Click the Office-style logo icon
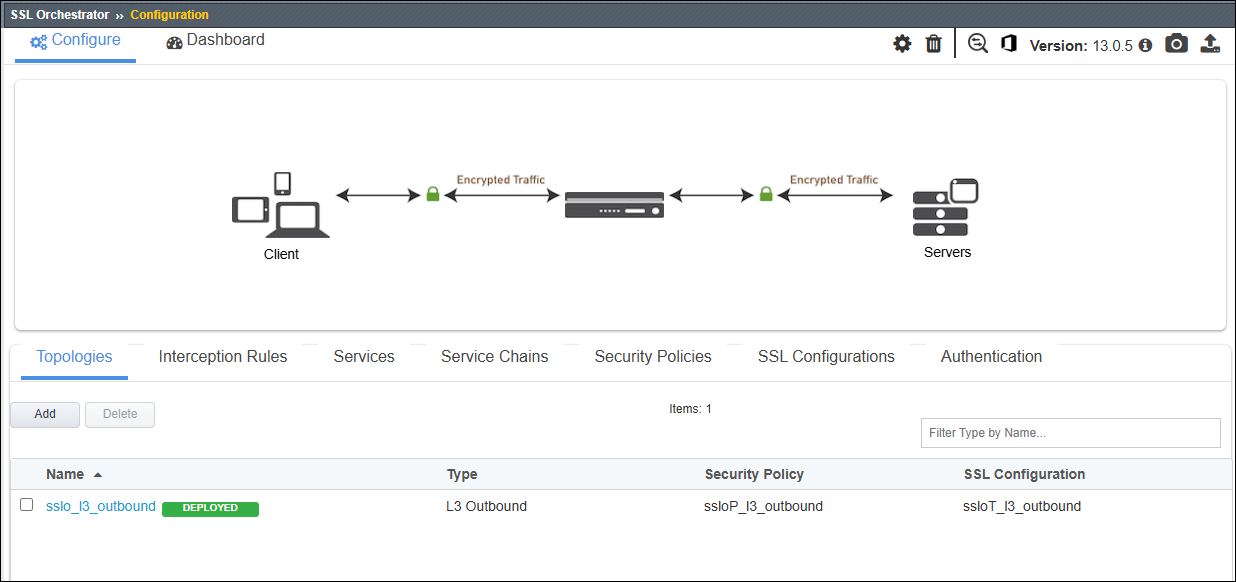Viewport: 1236px width, 582px height. (x=1009, y=44)
